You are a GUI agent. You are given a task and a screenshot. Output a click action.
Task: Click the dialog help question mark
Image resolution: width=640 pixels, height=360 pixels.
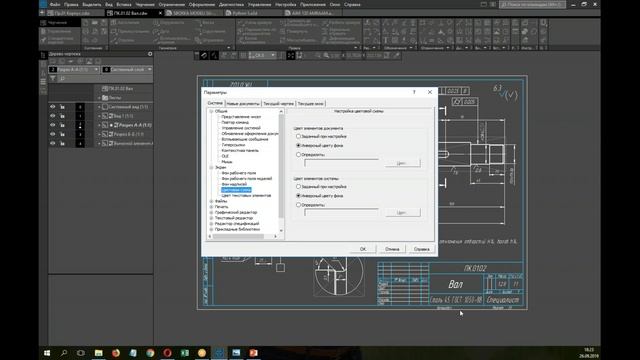pyautogui.click(x=414, y=92)
